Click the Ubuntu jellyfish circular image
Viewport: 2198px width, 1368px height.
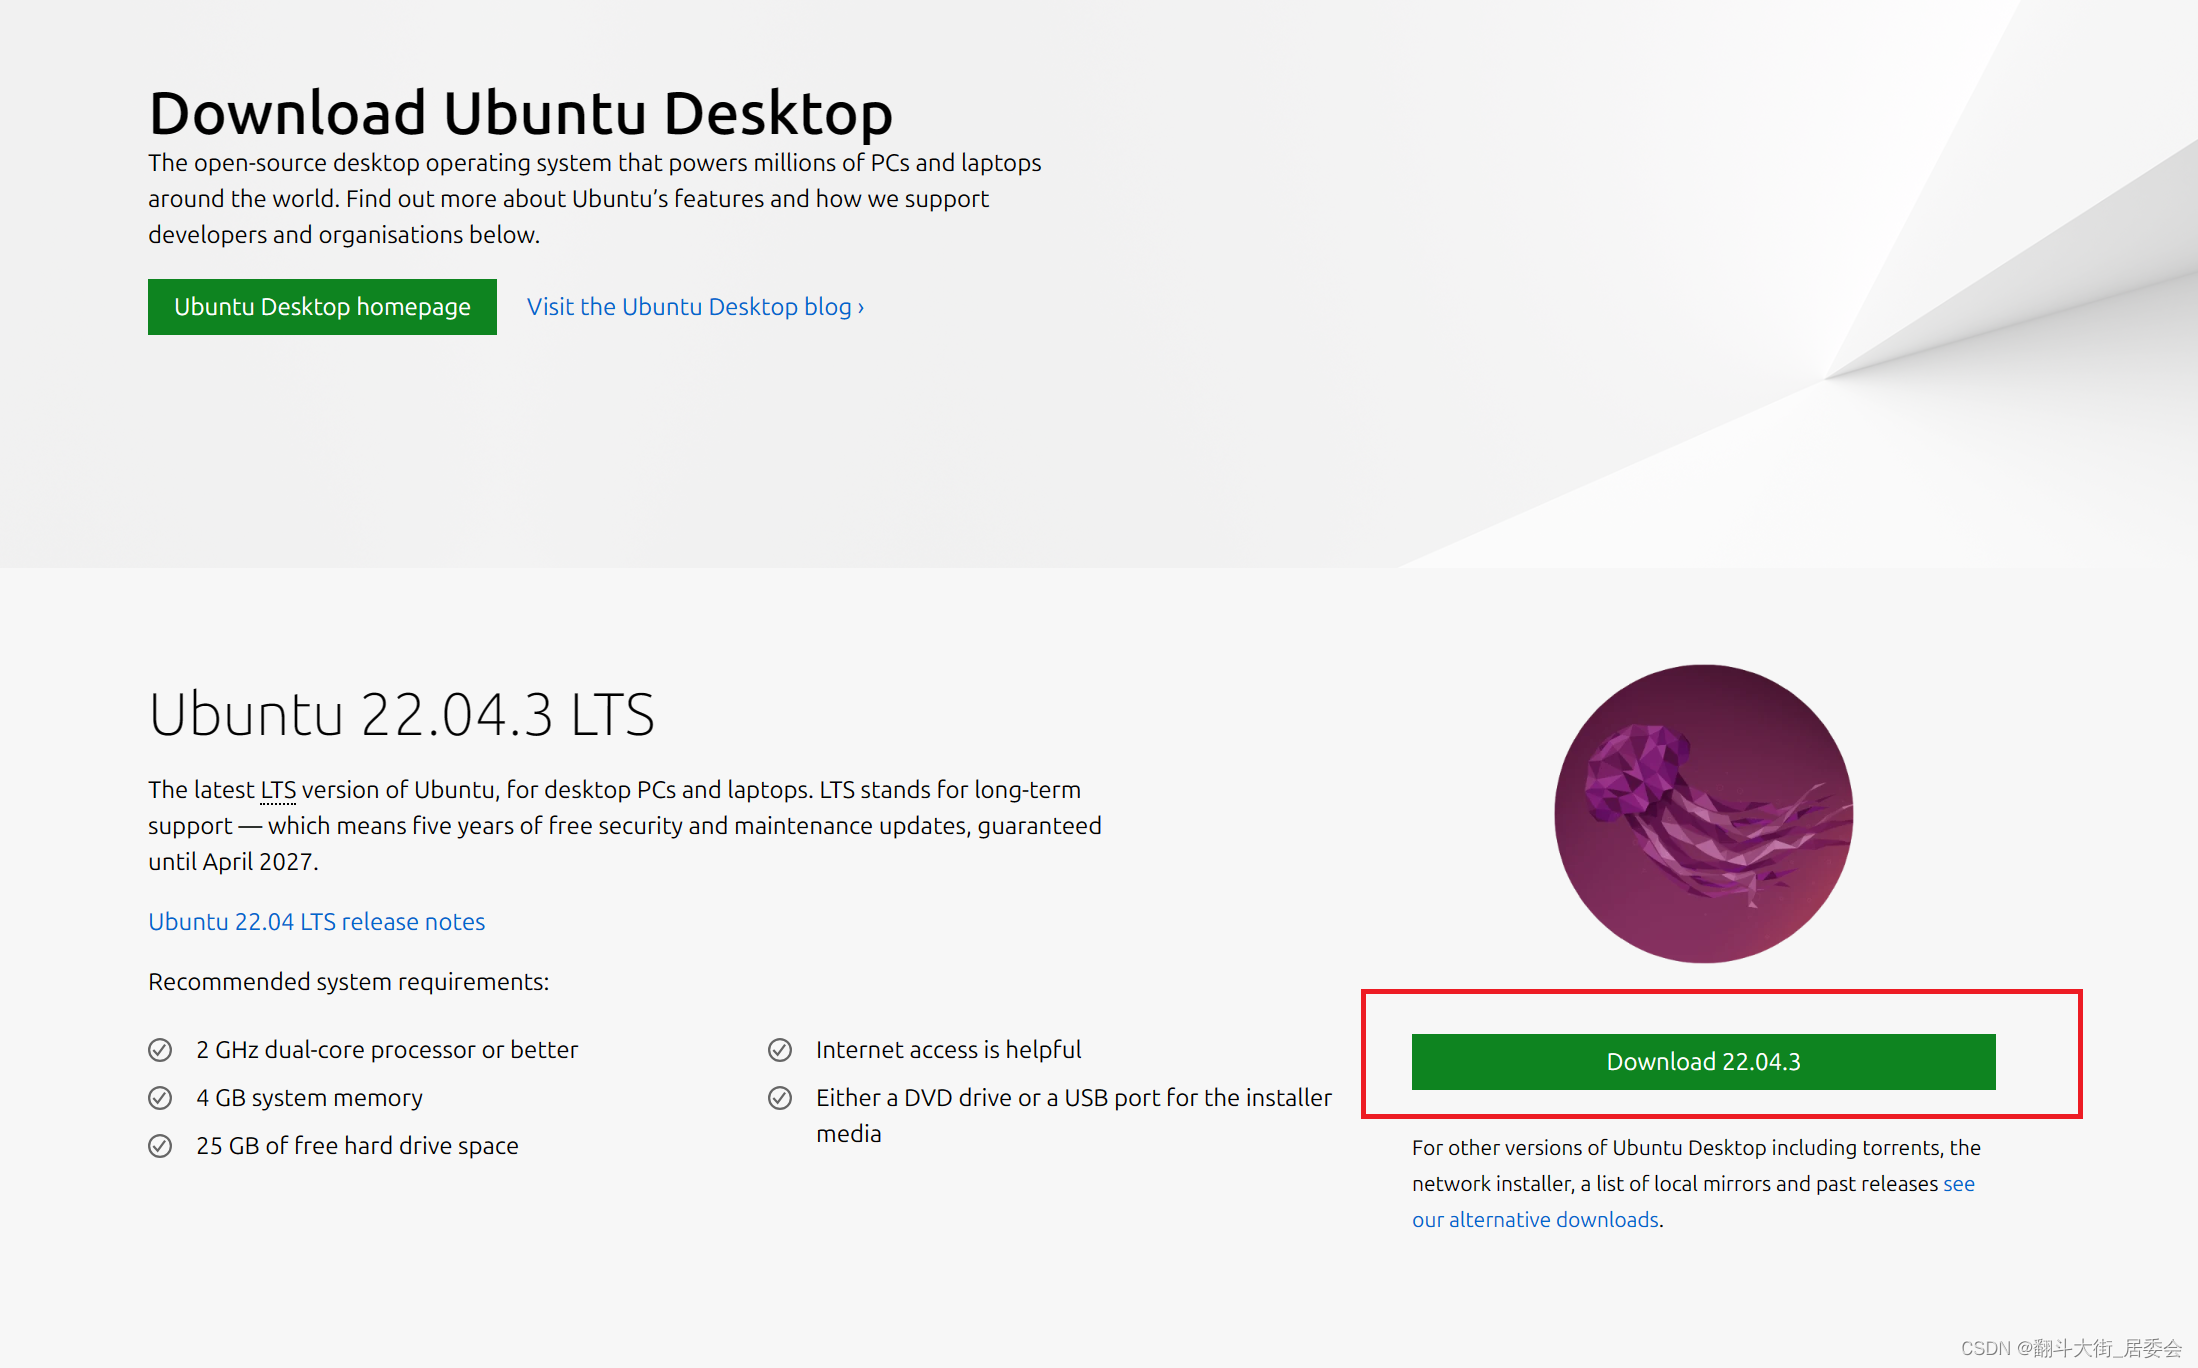tap(1703, 814)
